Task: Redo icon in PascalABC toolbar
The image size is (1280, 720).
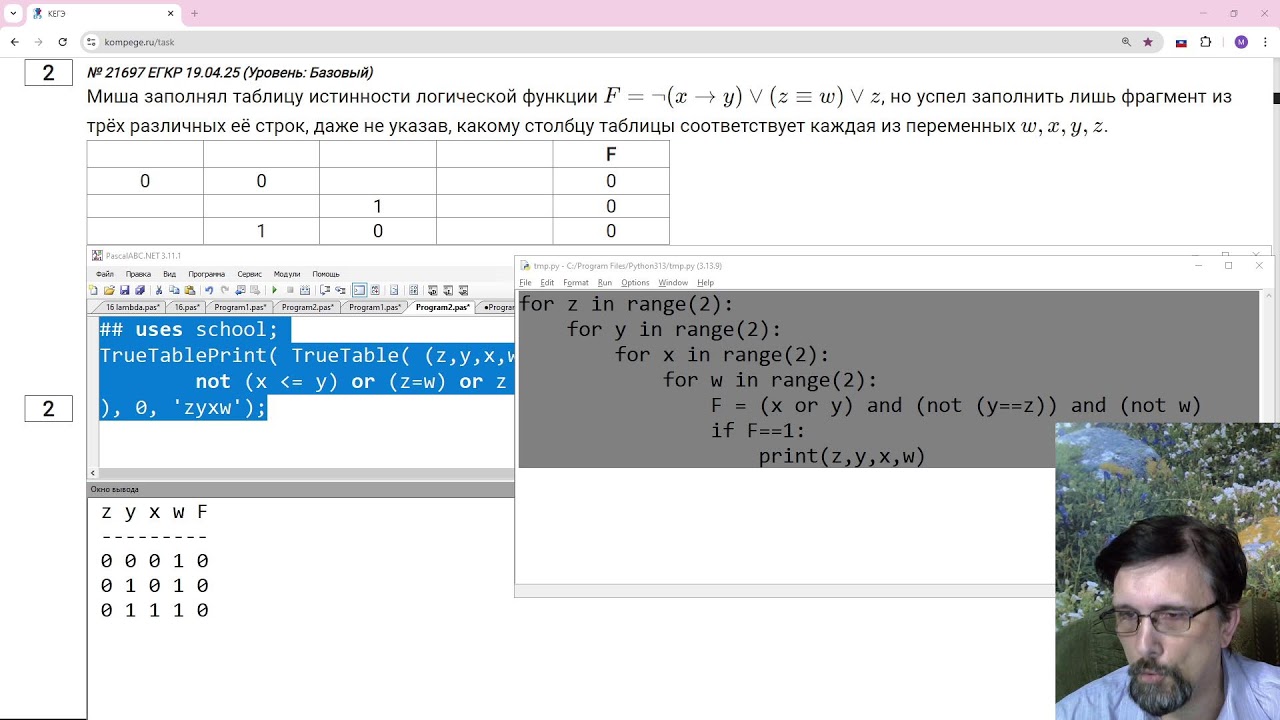Action: tap(224, 290)
